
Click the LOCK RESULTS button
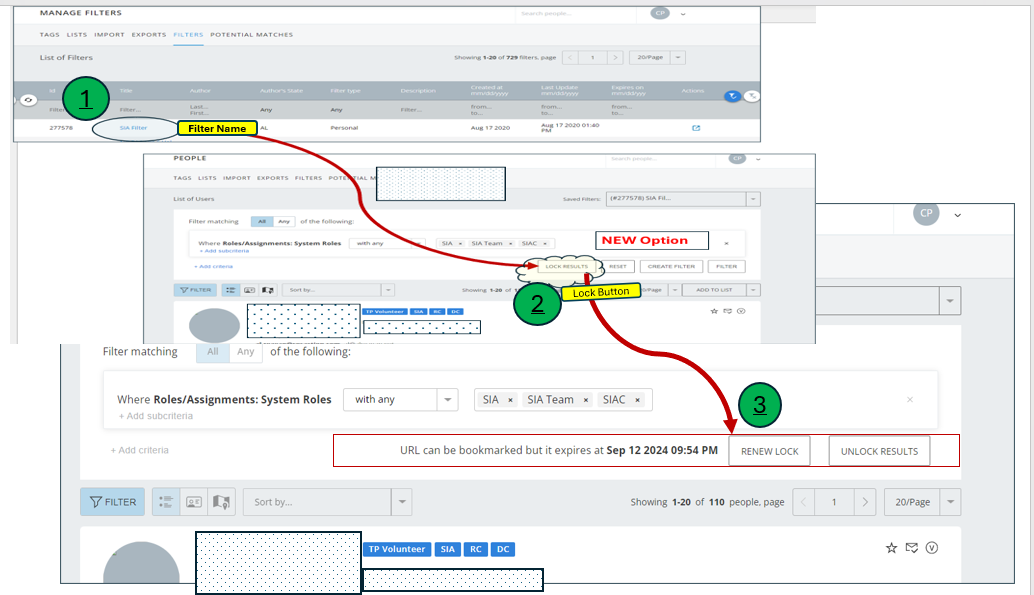(x=566, y=267)
